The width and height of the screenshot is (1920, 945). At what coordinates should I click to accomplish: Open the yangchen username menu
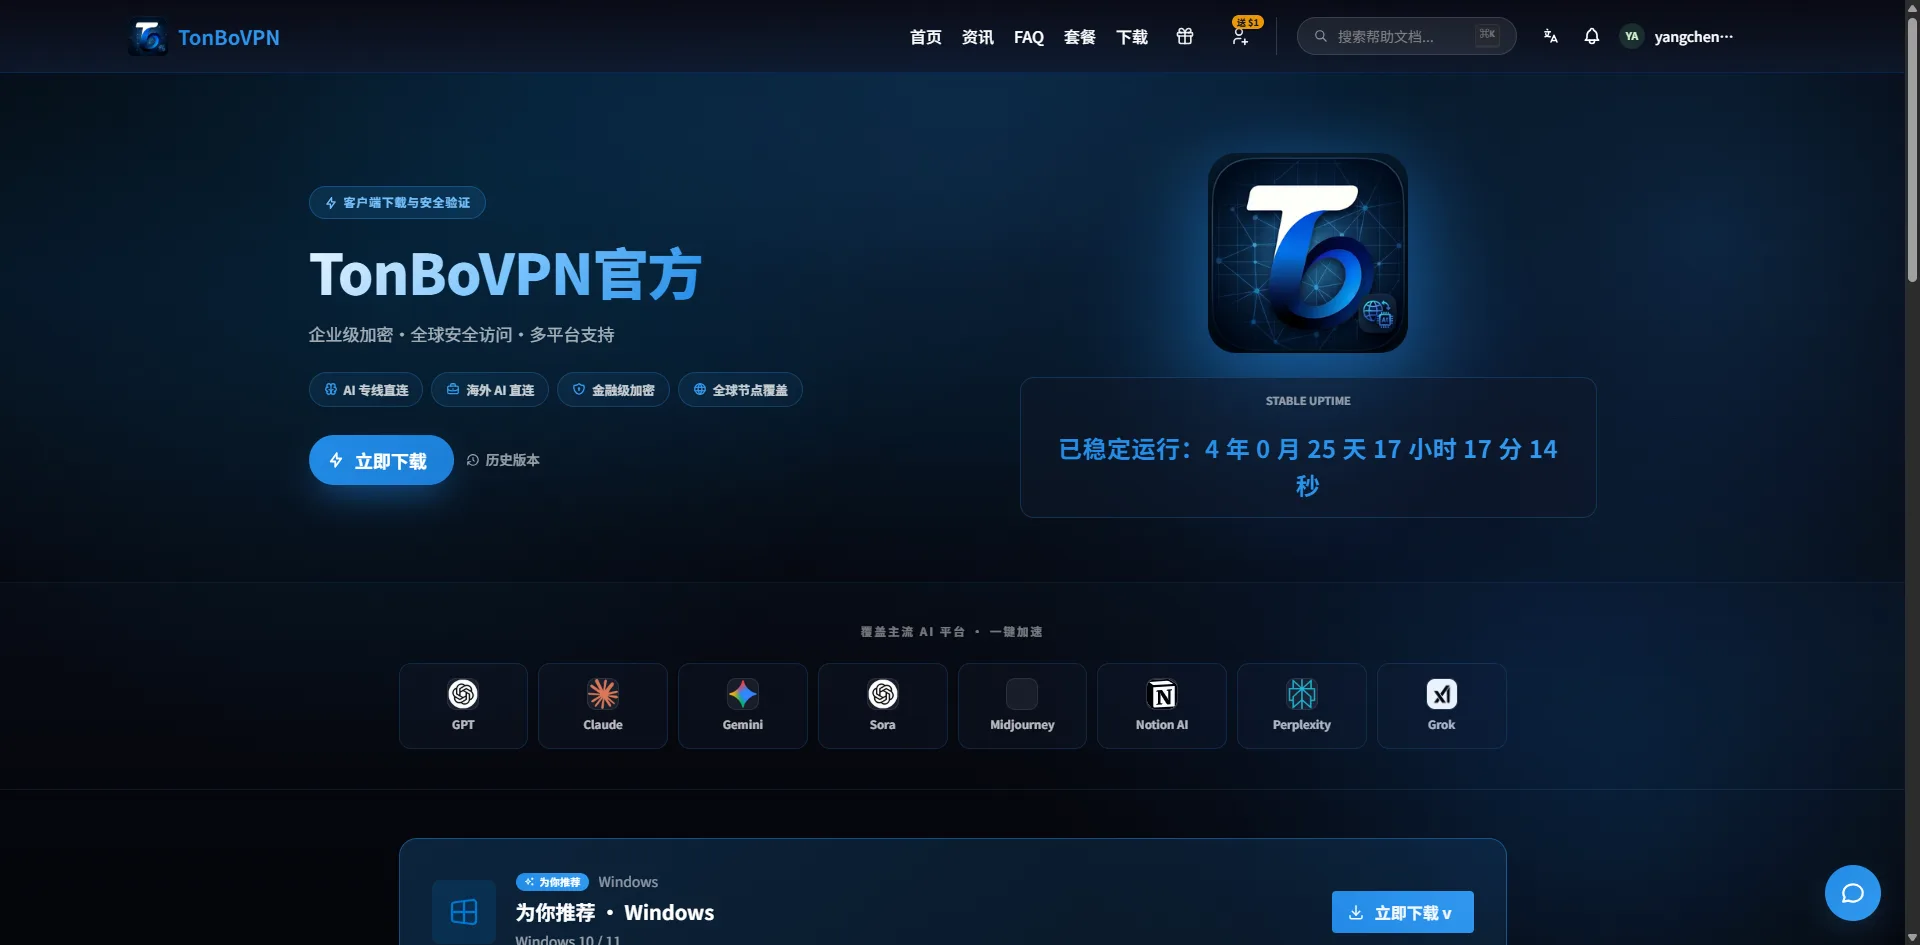(x=1693, y=37)
